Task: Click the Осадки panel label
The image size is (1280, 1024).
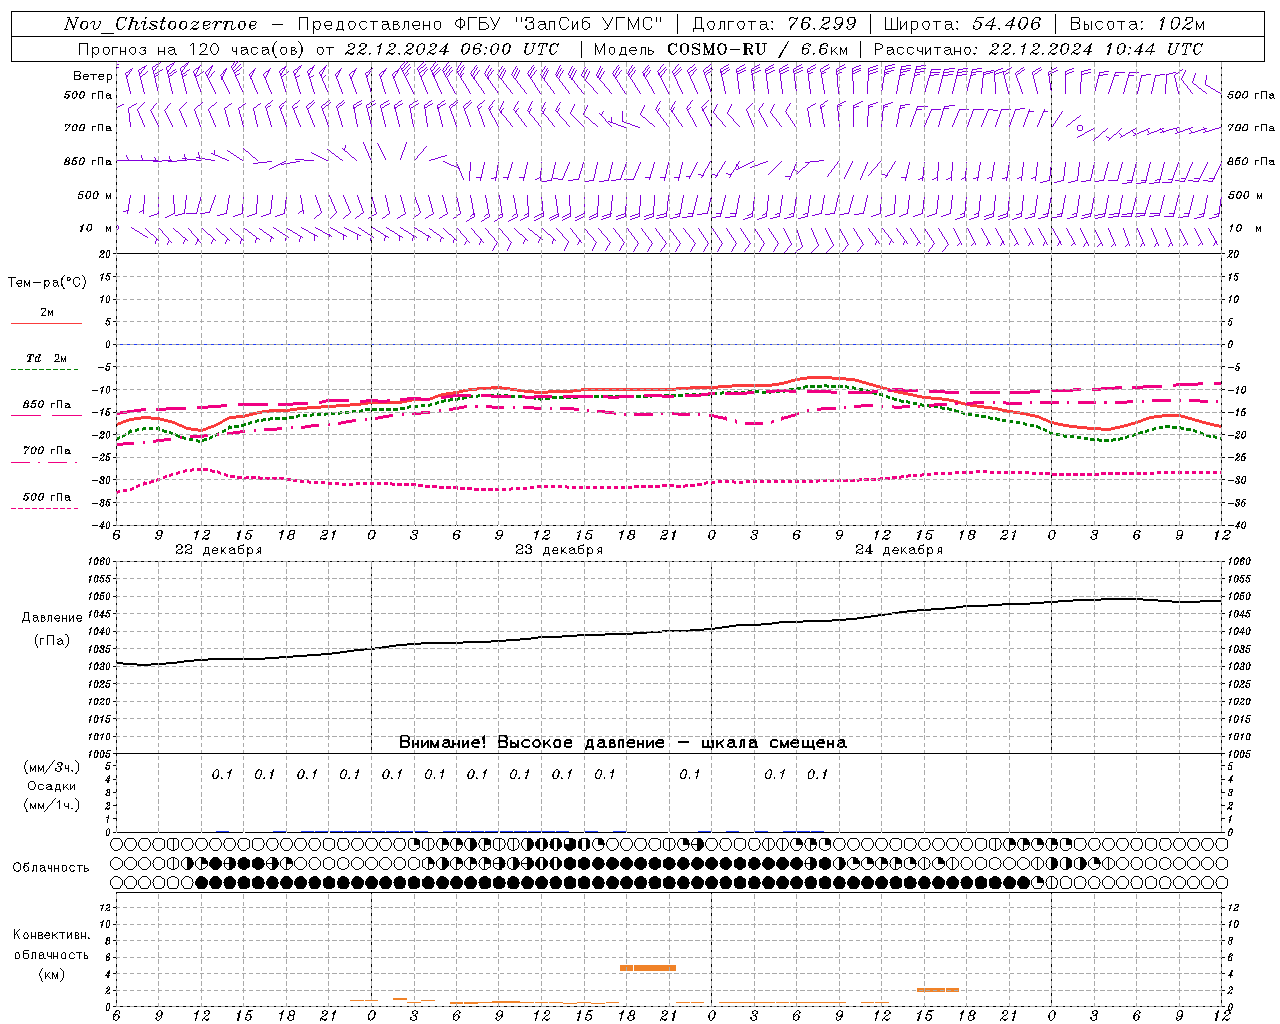Action: [52, 786]
